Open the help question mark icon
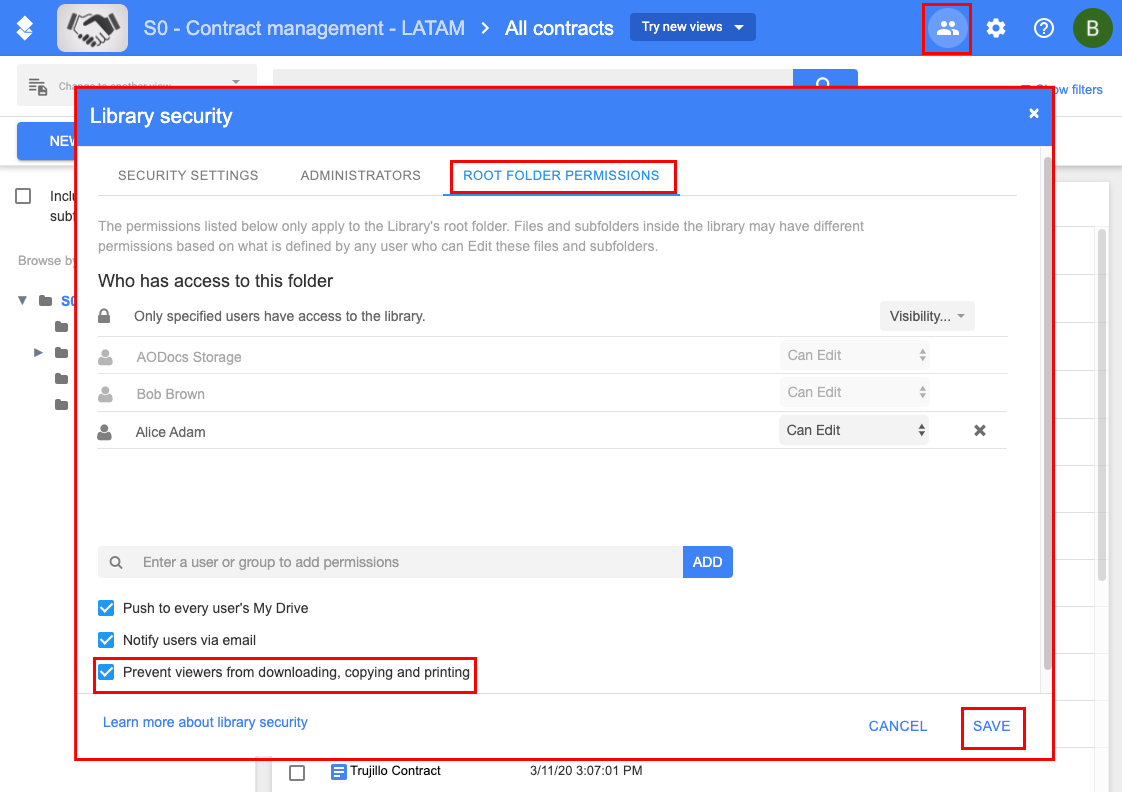This screenshot has height=792, width=1122. tap(1043, 28)
